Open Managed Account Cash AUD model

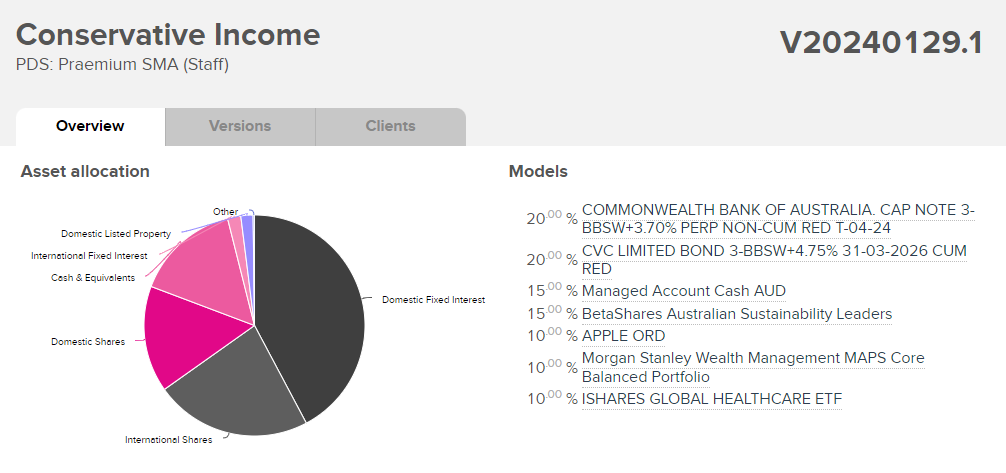point(683,291)
